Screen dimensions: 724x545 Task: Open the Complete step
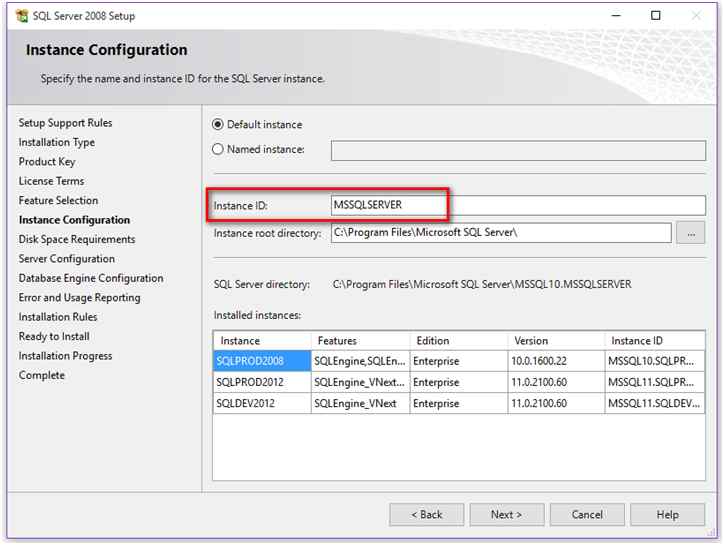coord(42,375)
